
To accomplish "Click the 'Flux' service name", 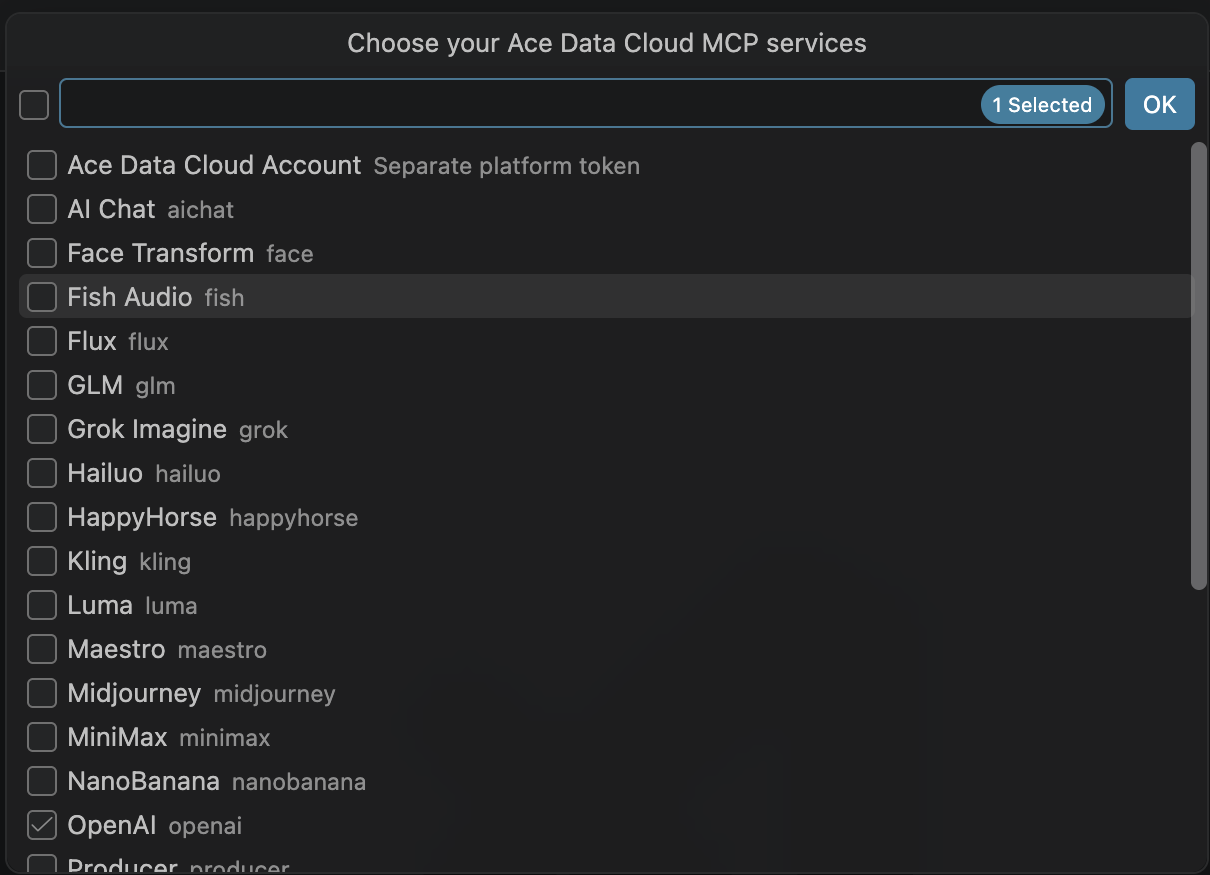I will pos(92,341).
